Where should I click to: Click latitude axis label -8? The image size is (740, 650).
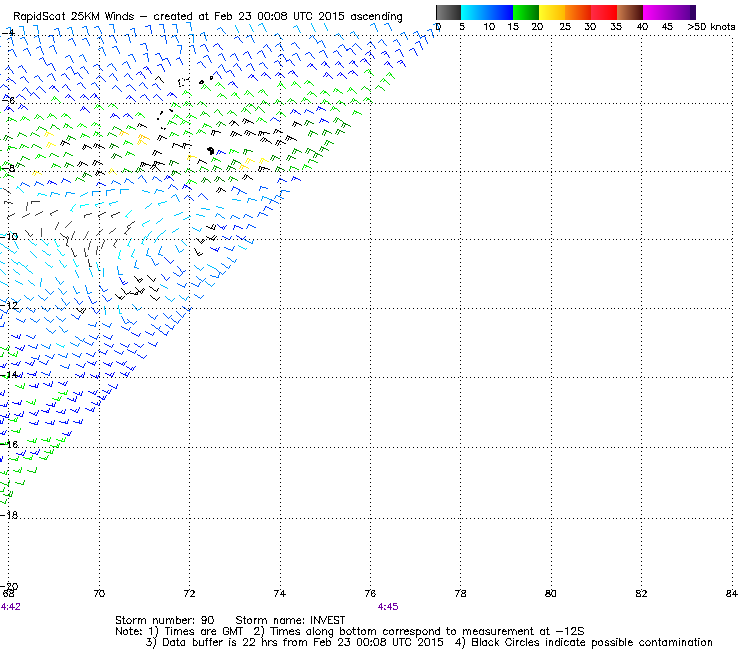click(8, 168)
